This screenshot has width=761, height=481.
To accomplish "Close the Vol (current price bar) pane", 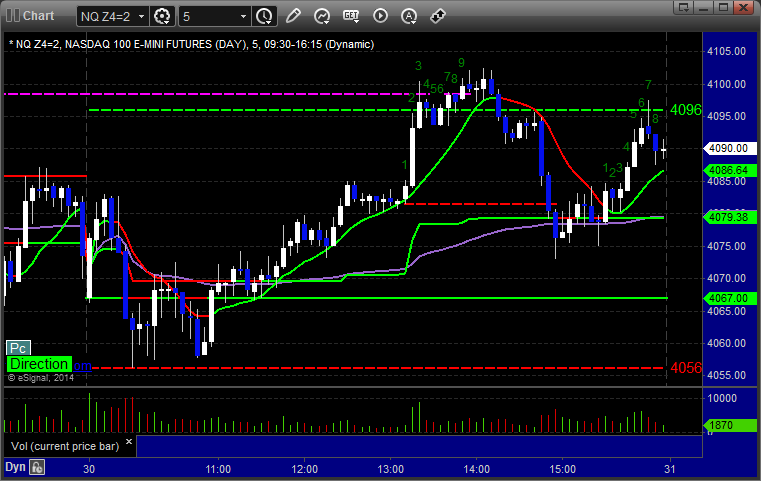I will [x=129, y=442].
